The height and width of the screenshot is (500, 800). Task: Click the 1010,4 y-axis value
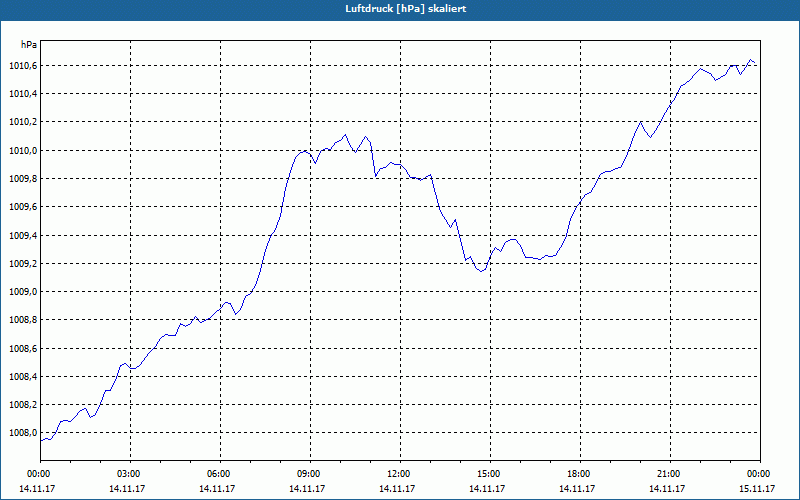point(22,94)
